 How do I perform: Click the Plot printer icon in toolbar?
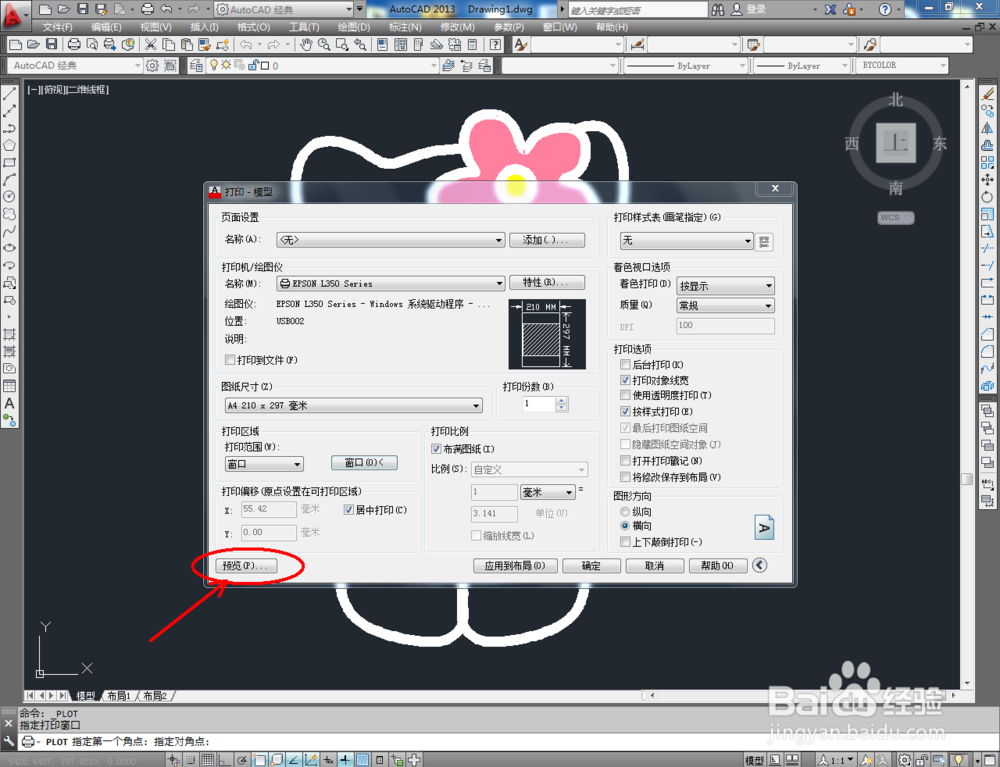pos(74,44)
